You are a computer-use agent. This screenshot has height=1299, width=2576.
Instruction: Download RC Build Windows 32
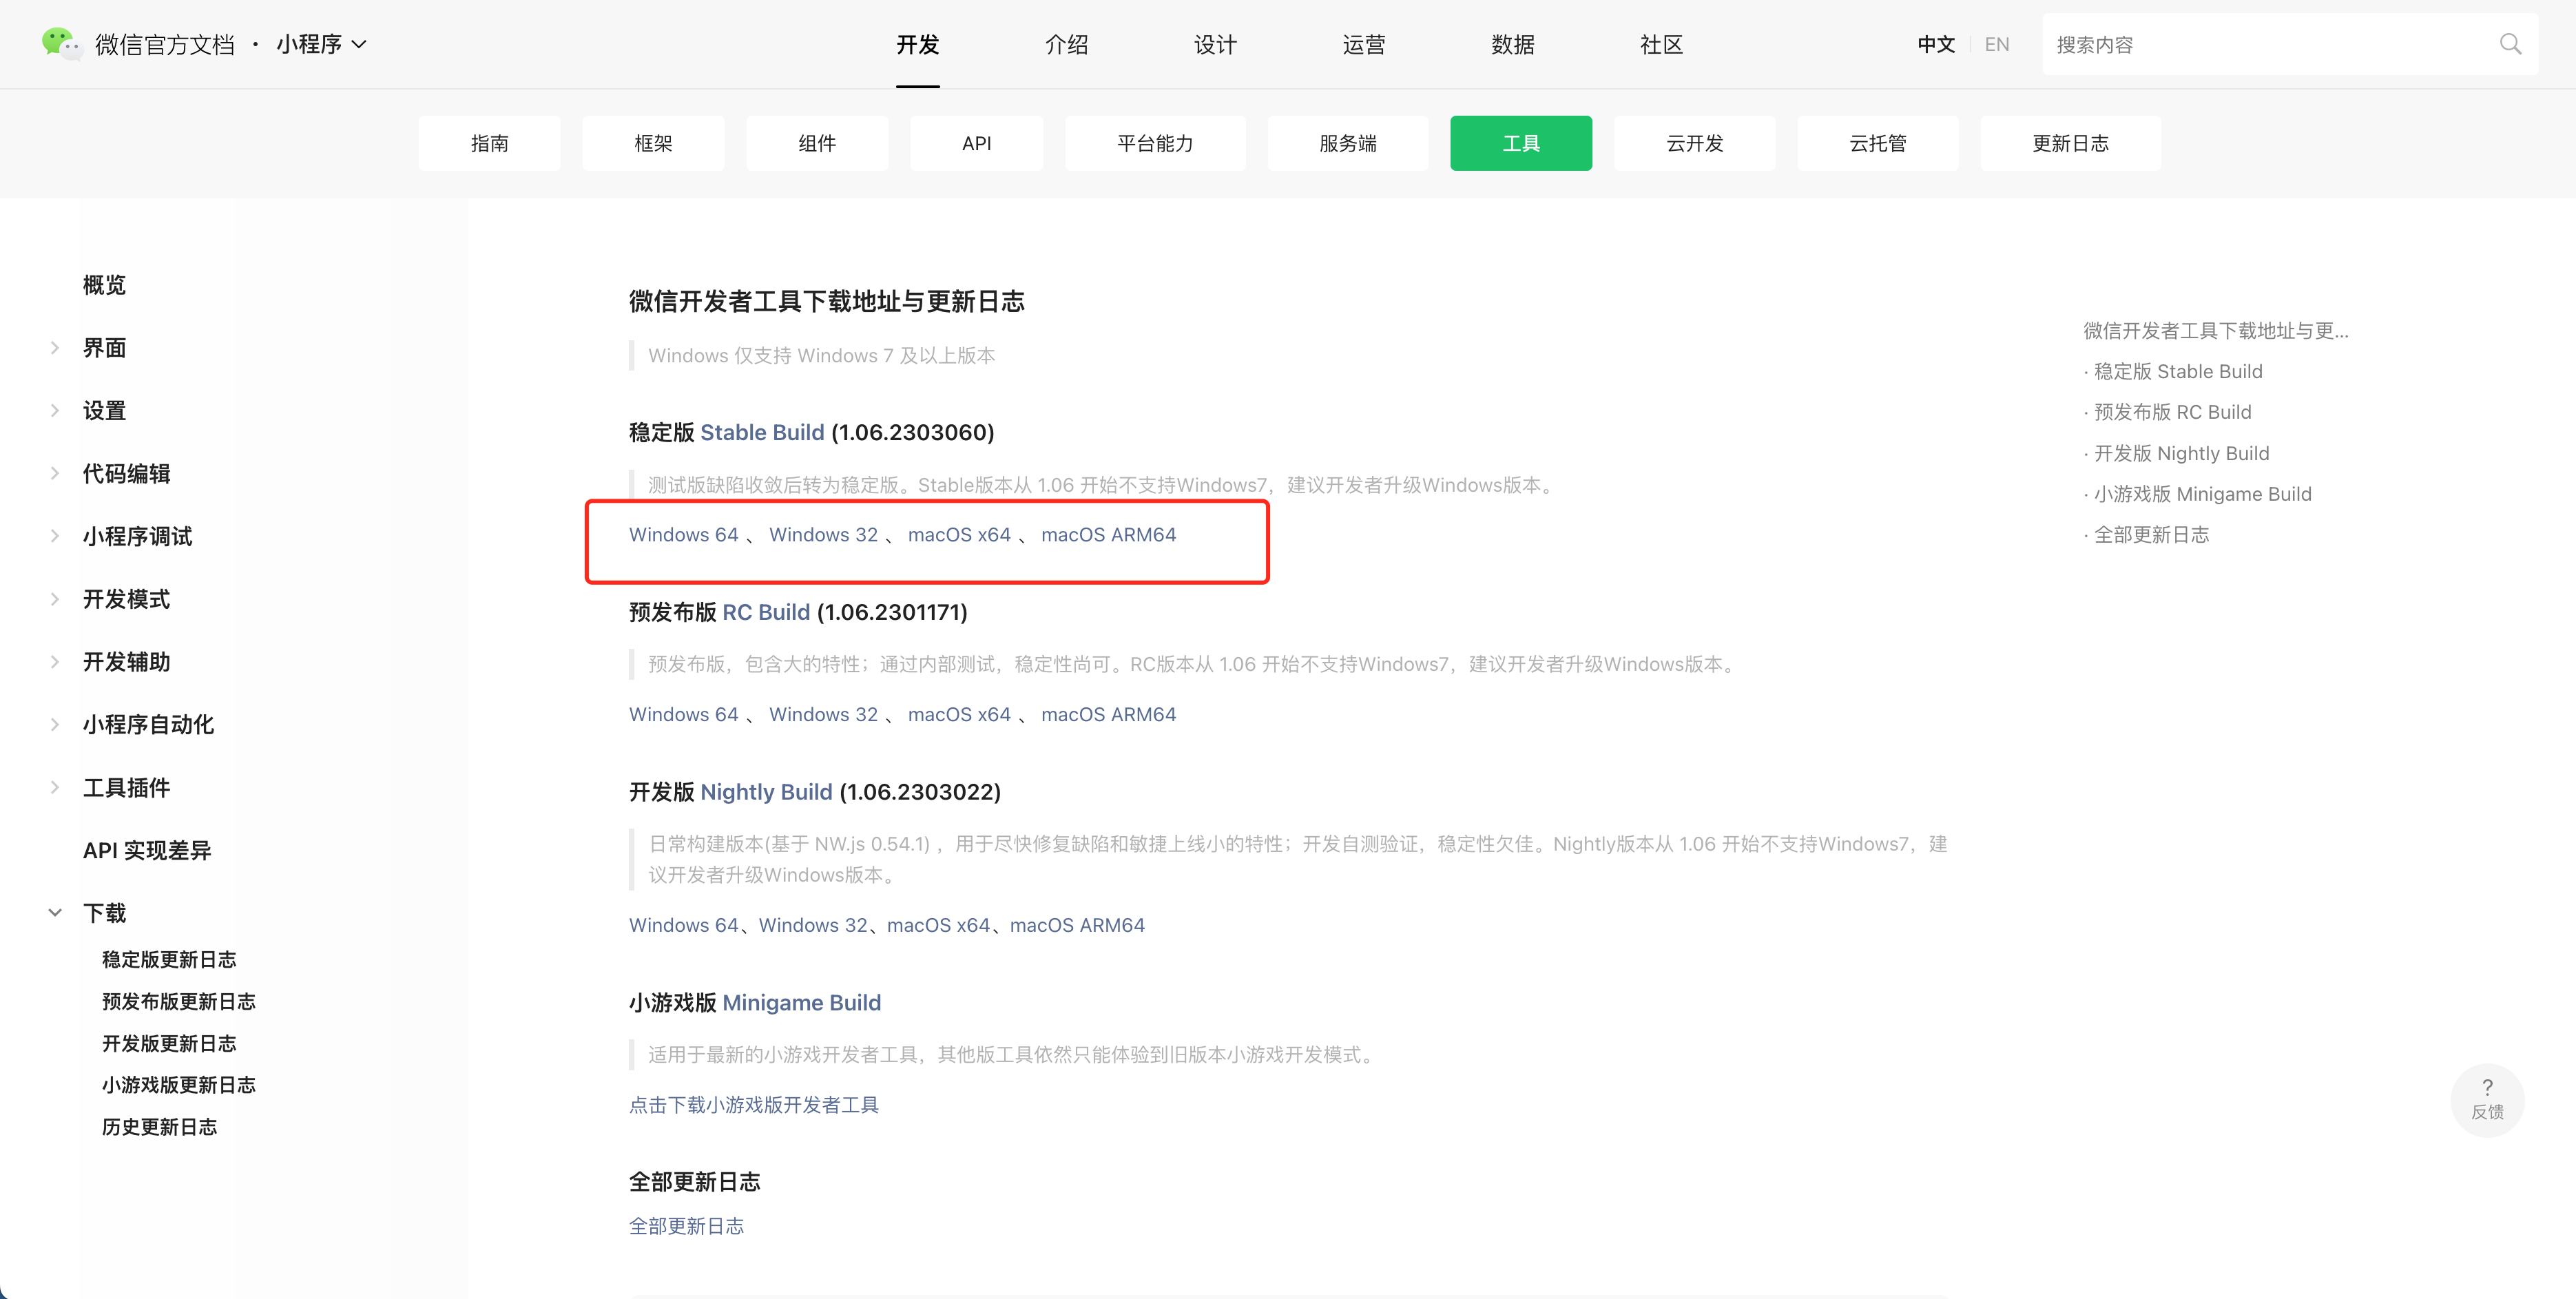pos(823,715)
